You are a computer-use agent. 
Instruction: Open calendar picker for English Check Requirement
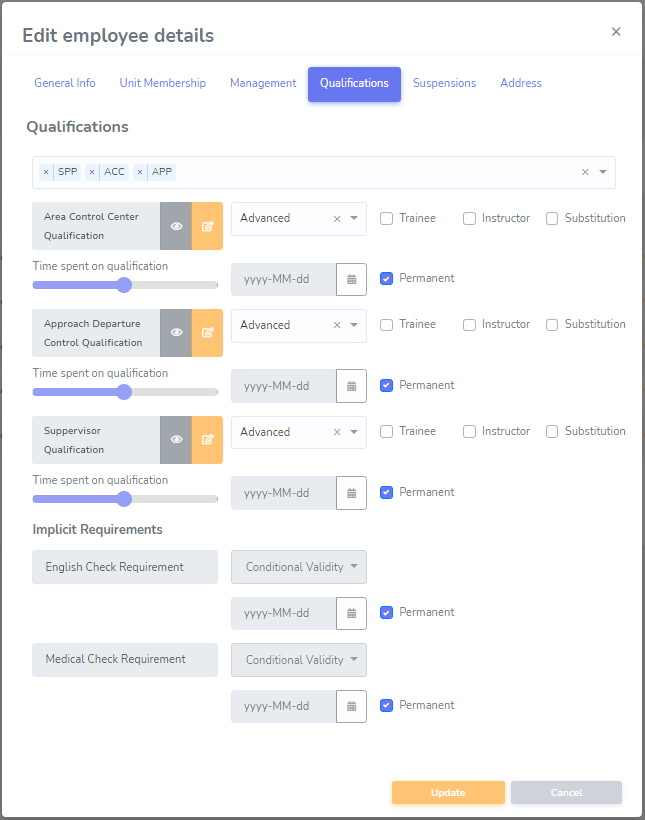(x=352, y=613)
